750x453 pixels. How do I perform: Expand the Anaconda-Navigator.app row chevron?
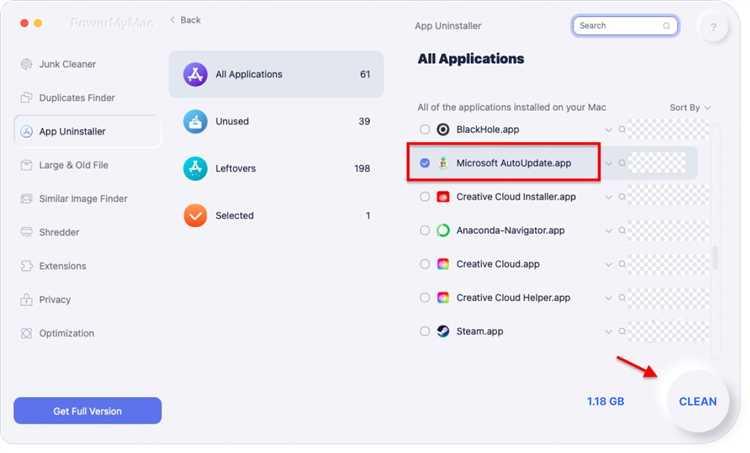tap(608, 231)
